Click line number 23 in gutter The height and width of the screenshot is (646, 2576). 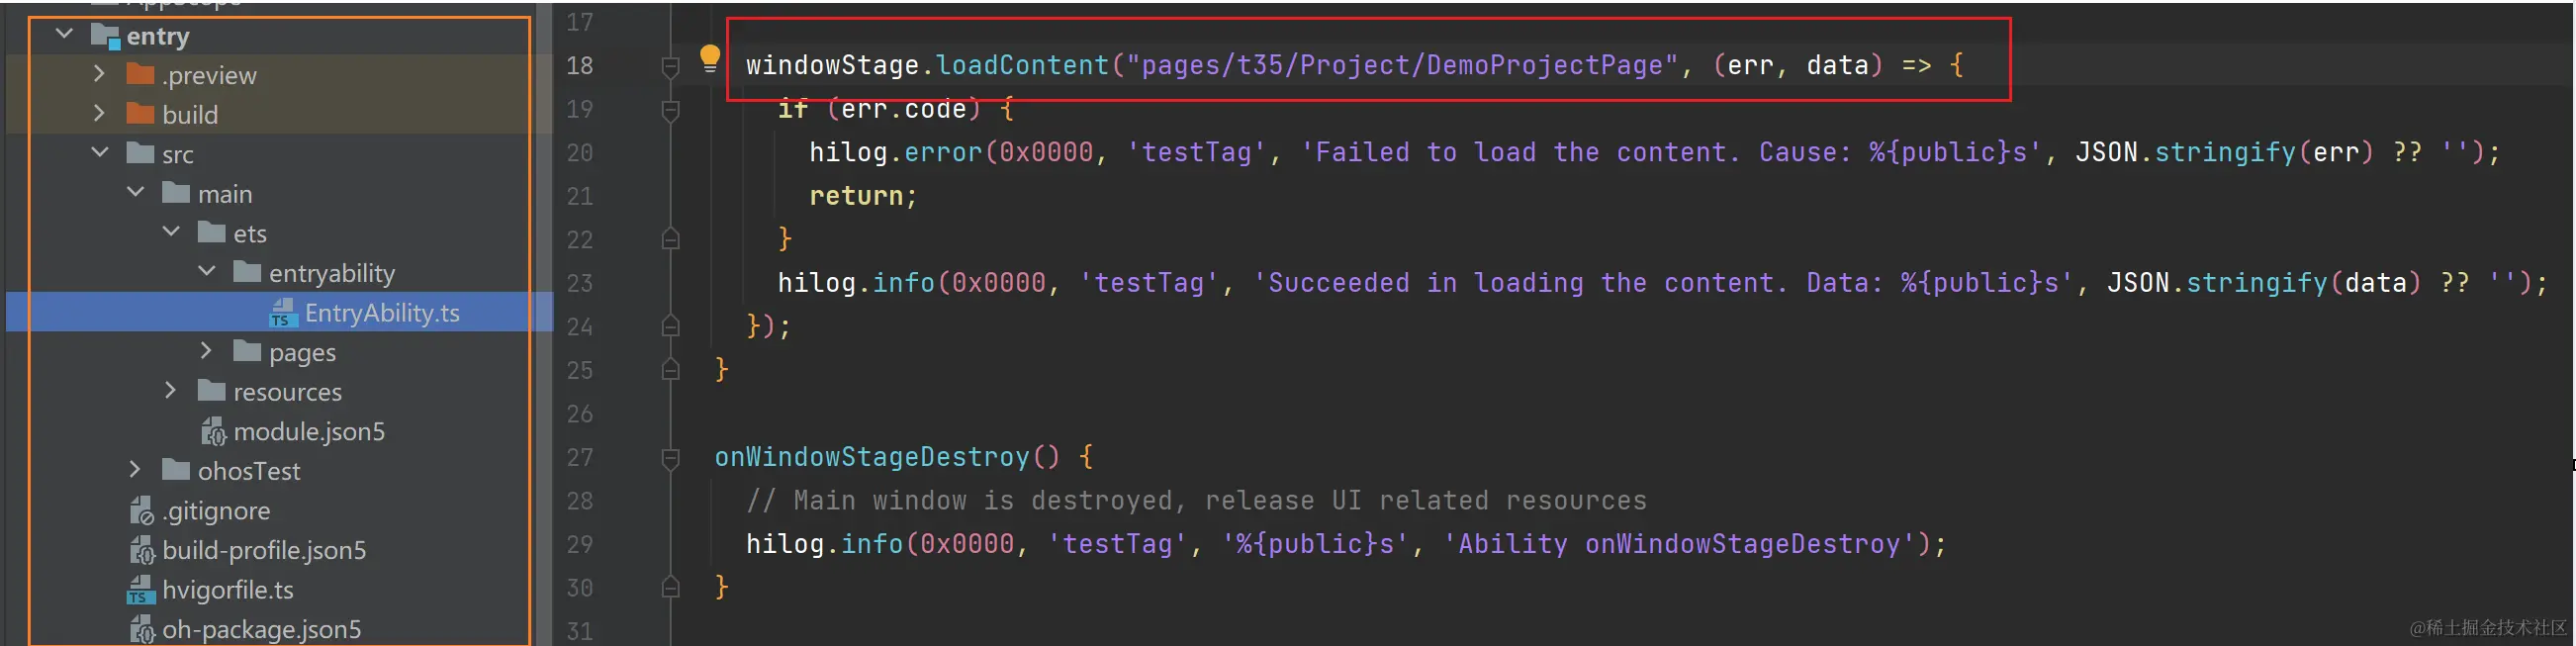pyautogui.click(x=580, y=284)
